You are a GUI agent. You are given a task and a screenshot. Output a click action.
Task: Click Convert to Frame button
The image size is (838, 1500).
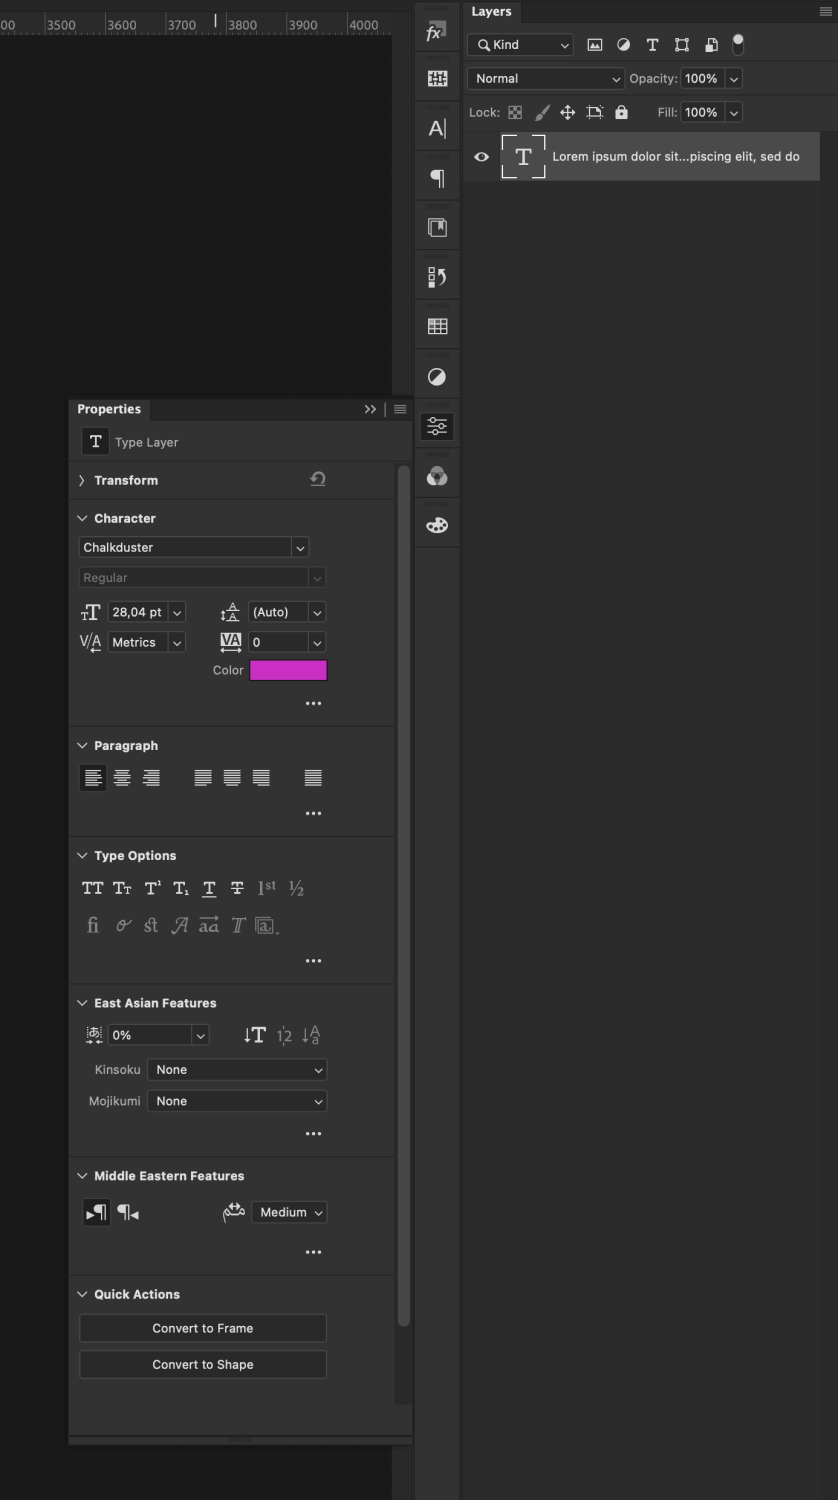click(203, 1328)
